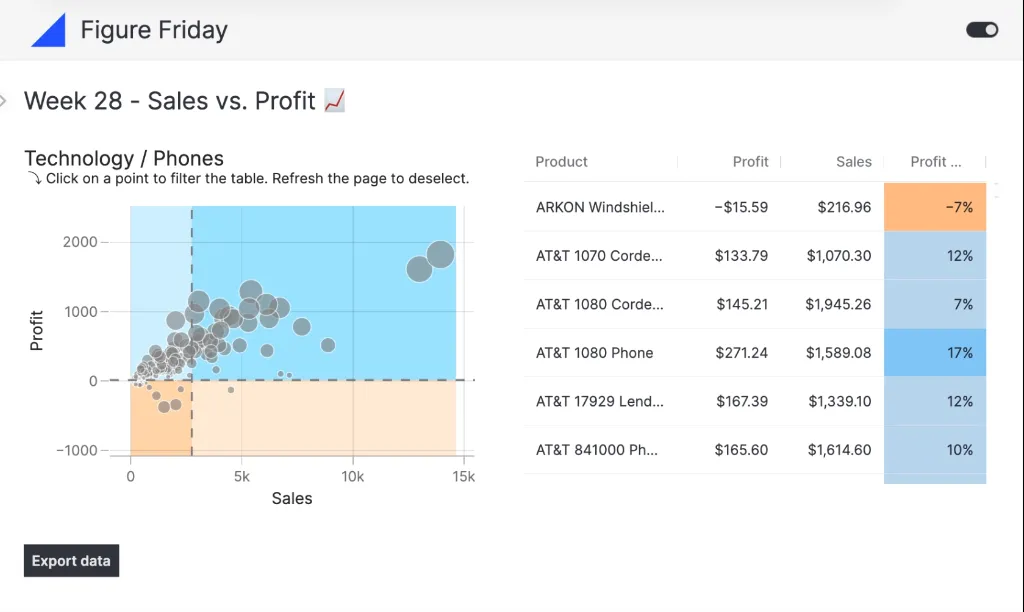Expand the collapsed left navigation chevron
This screenshot has height=612, width=1024.
point(5,100)
